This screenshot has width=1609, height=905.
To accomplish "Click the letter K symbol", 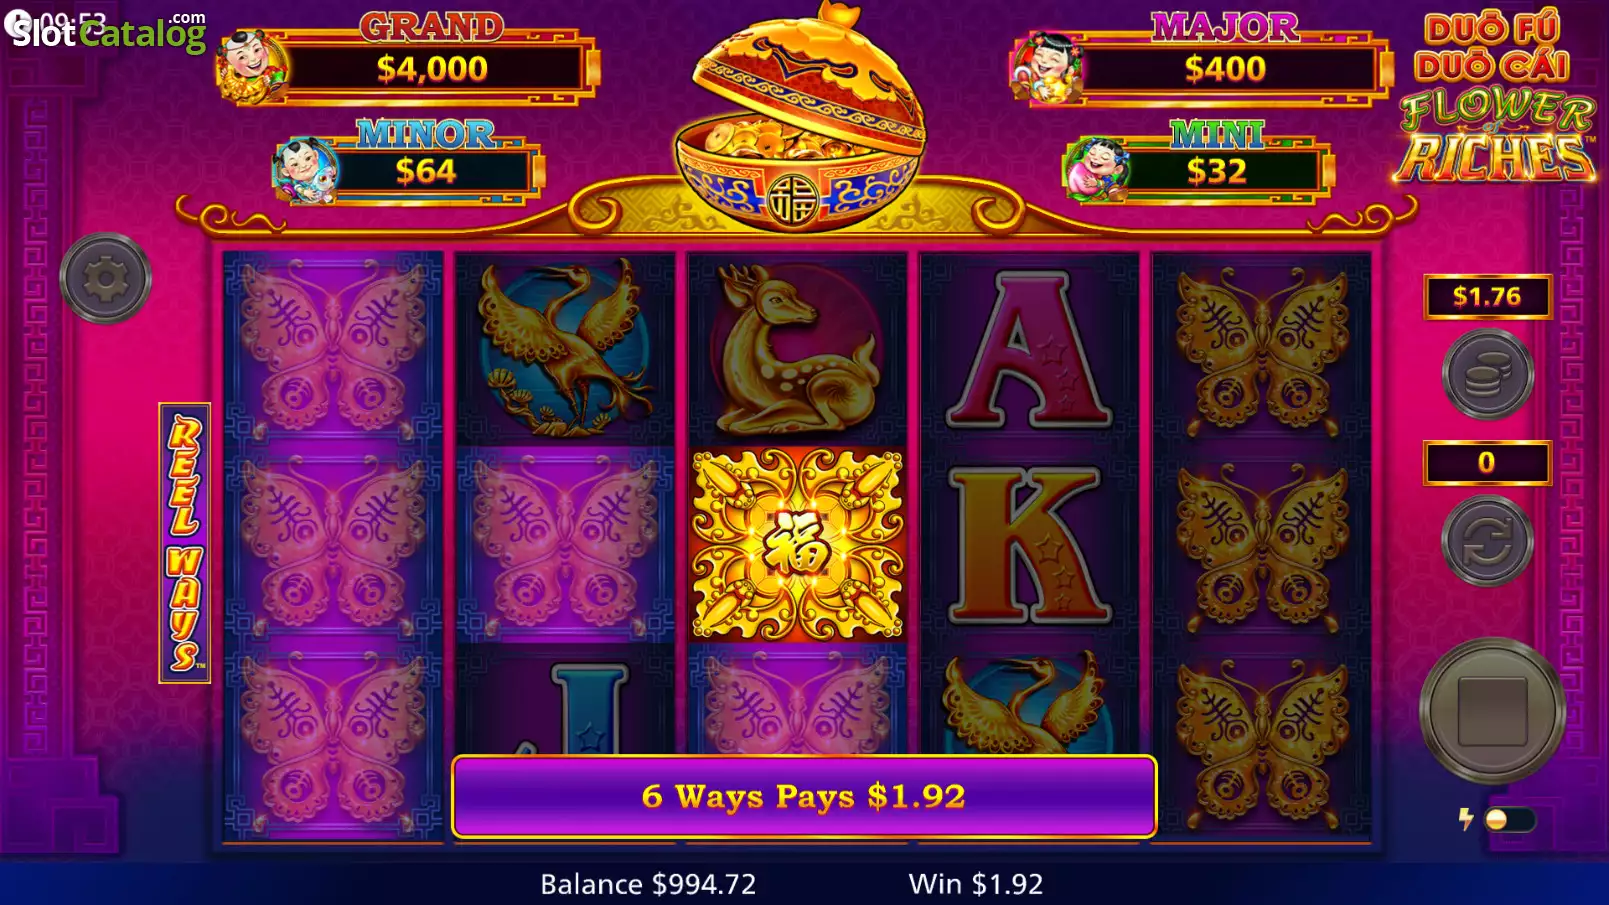I will click(1029, 545).
